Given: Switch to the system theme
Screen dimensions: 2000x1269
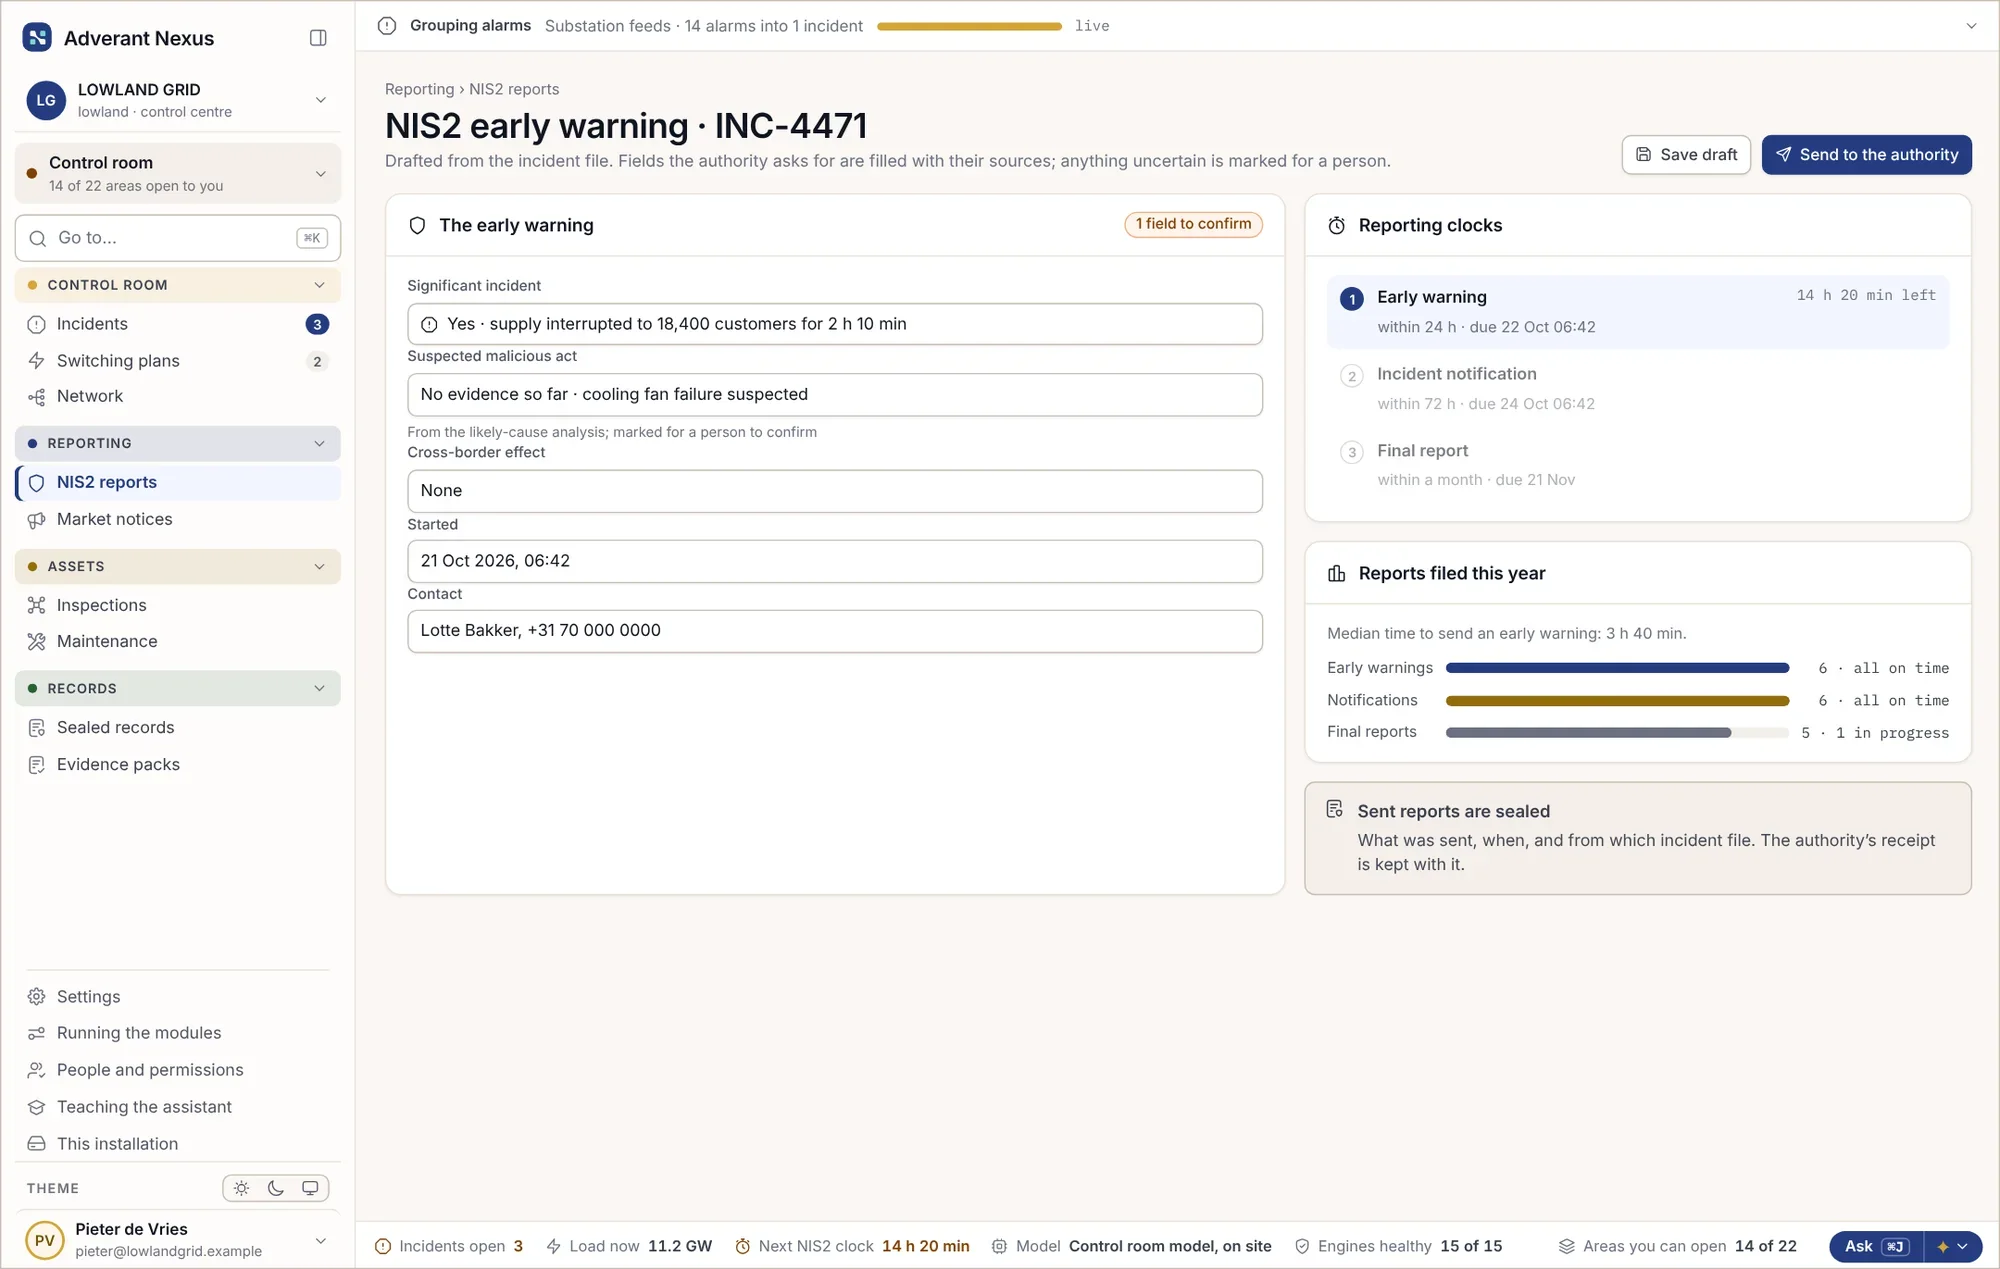Looking at the screenshot, I should pyautogui.click(x=310, y=1188).
